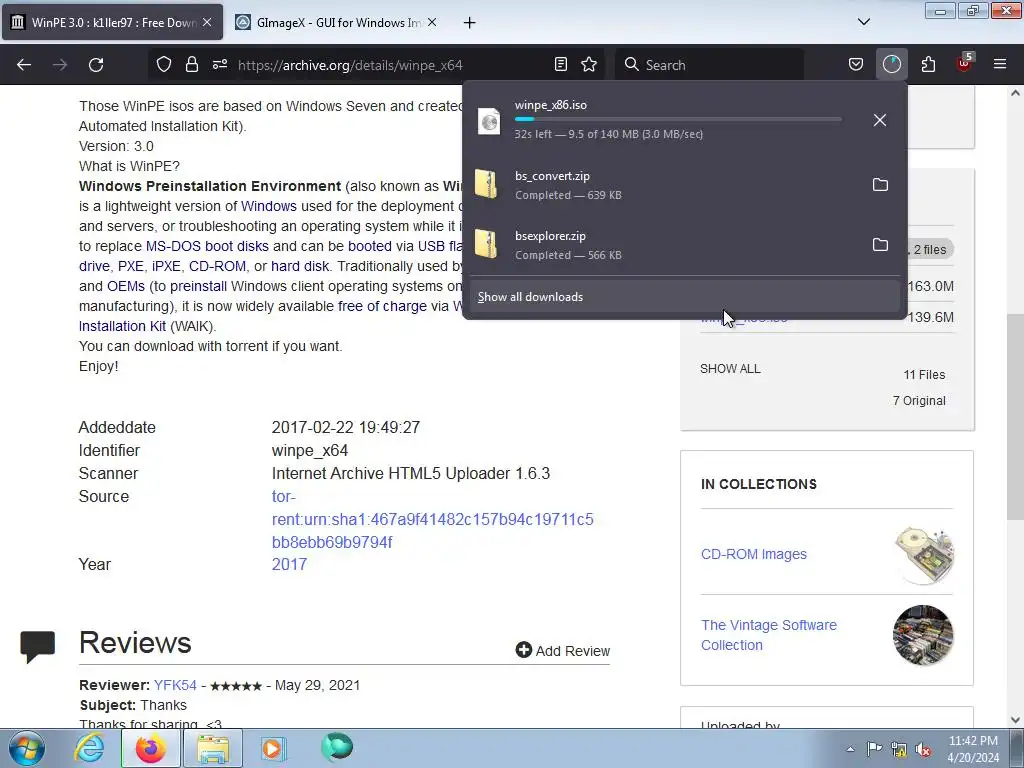The width and height of the screenshot is (1024, 768).
Task: Open the free of charge link
Action: pyautogui.click(x=382, y=306)
